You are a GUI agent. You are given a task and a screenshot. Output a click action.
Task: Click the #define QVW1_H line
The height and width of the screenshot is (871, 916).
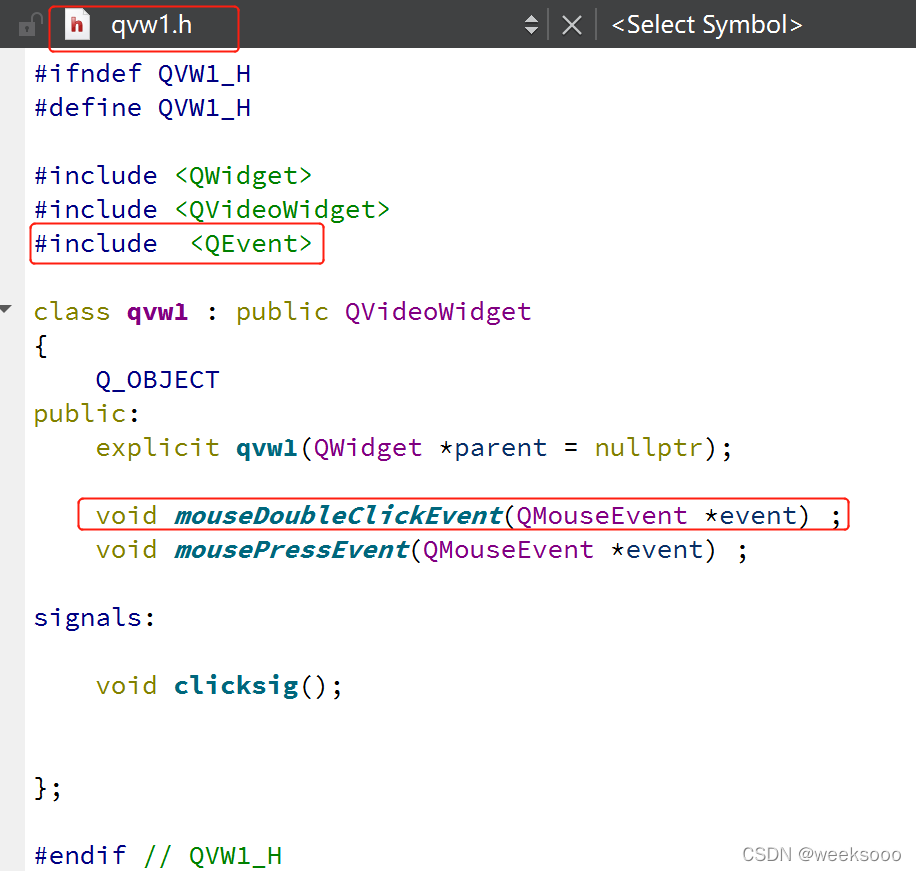click(x=142, y=108)
